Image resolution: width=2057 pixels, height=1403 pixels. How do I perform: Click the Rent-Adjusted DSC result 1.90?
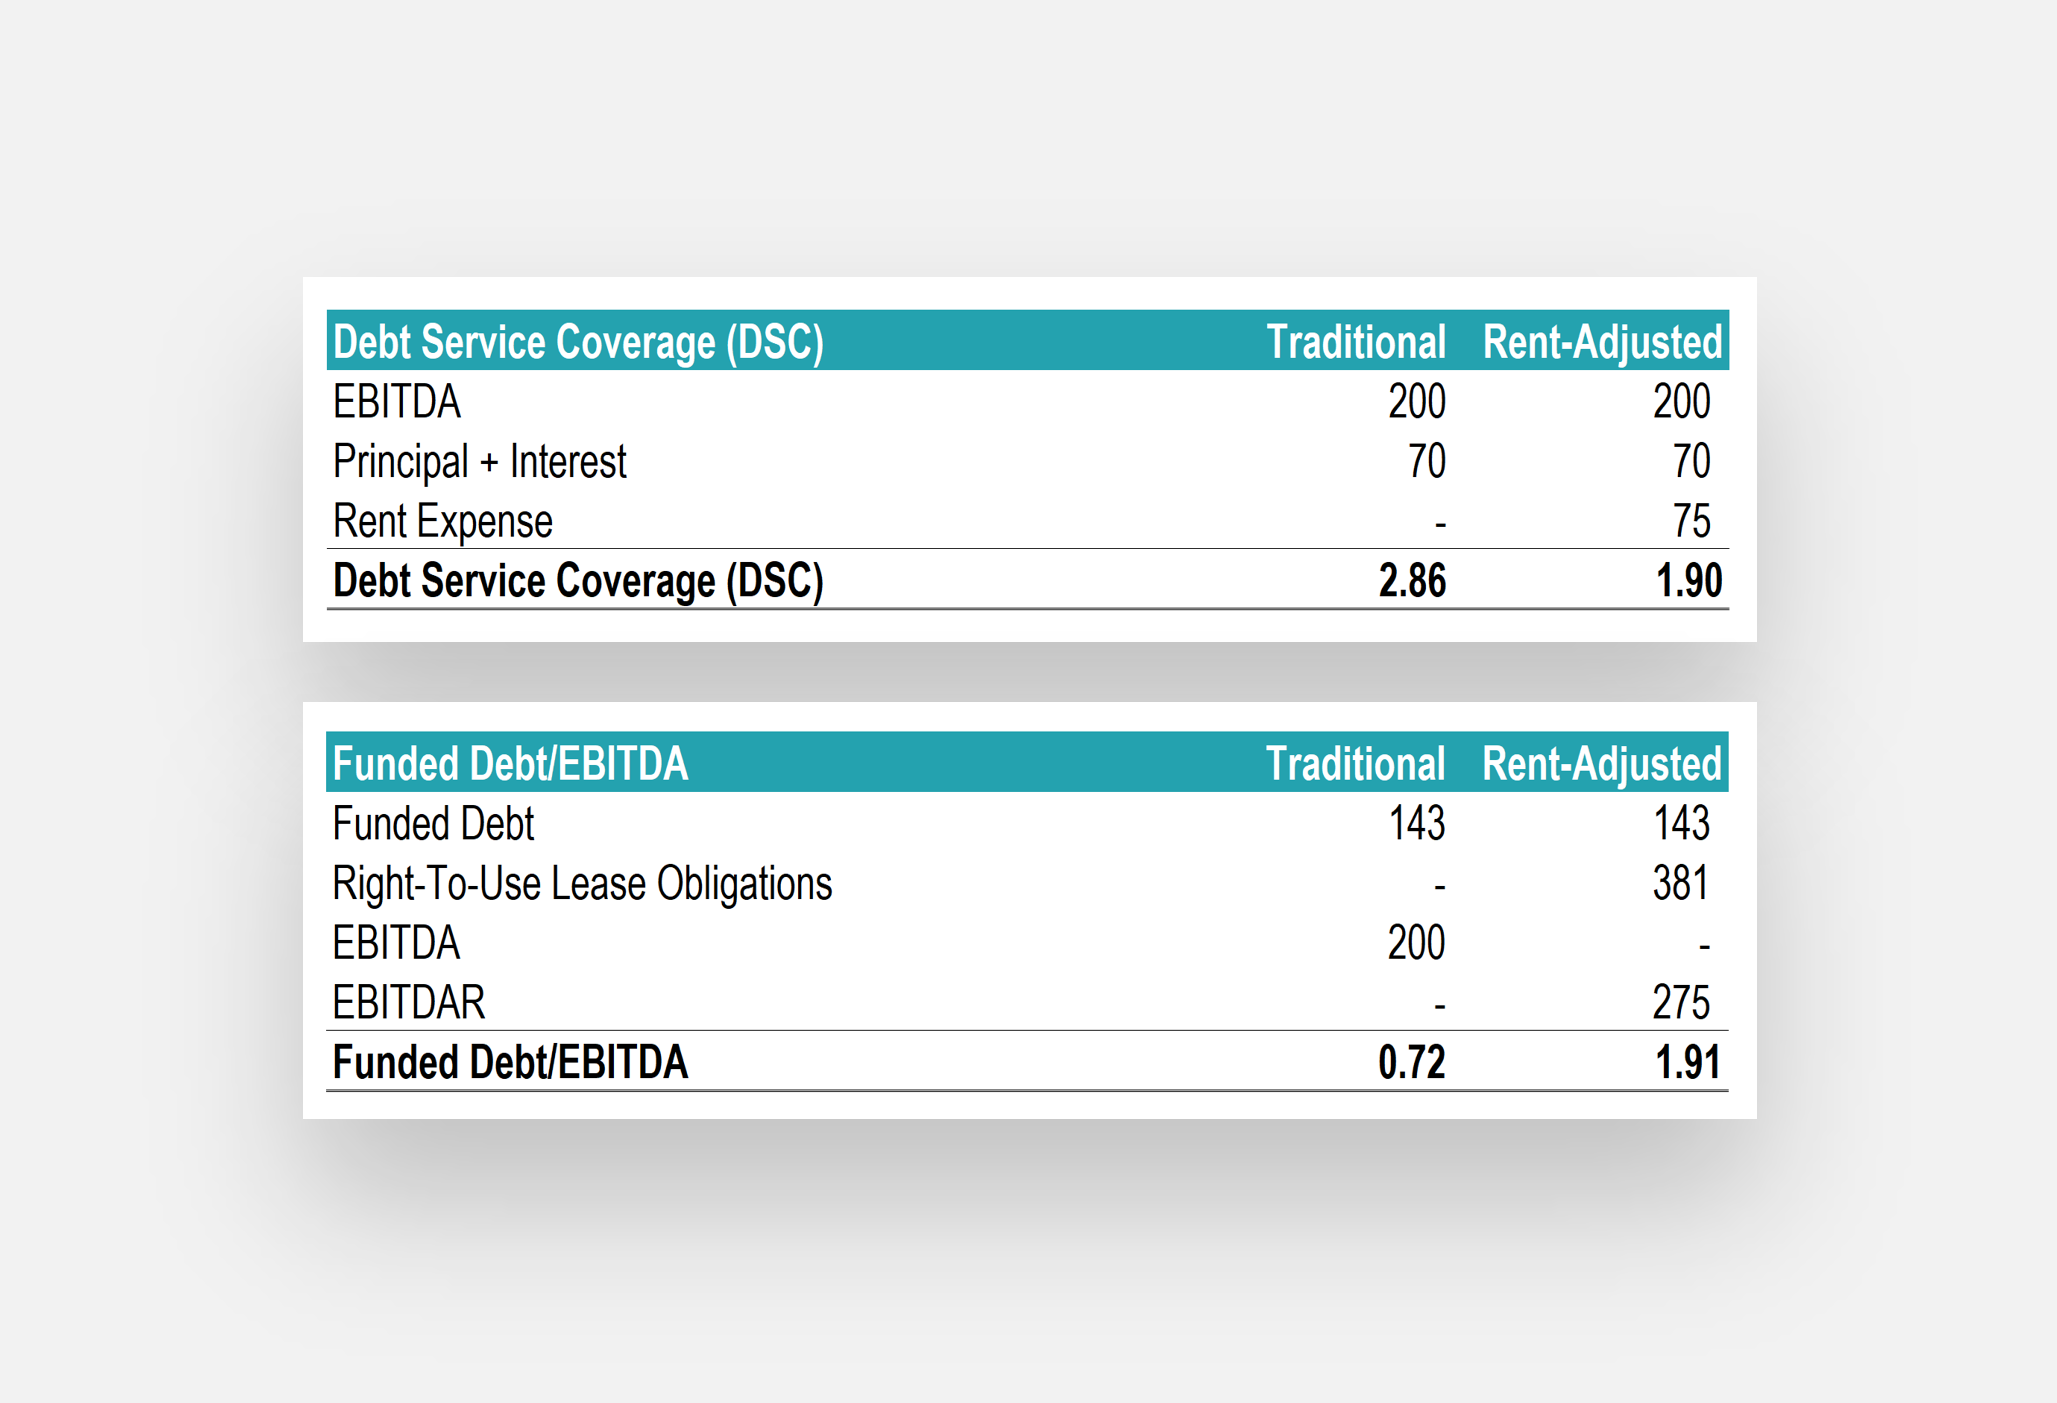tap(1688, 581)
